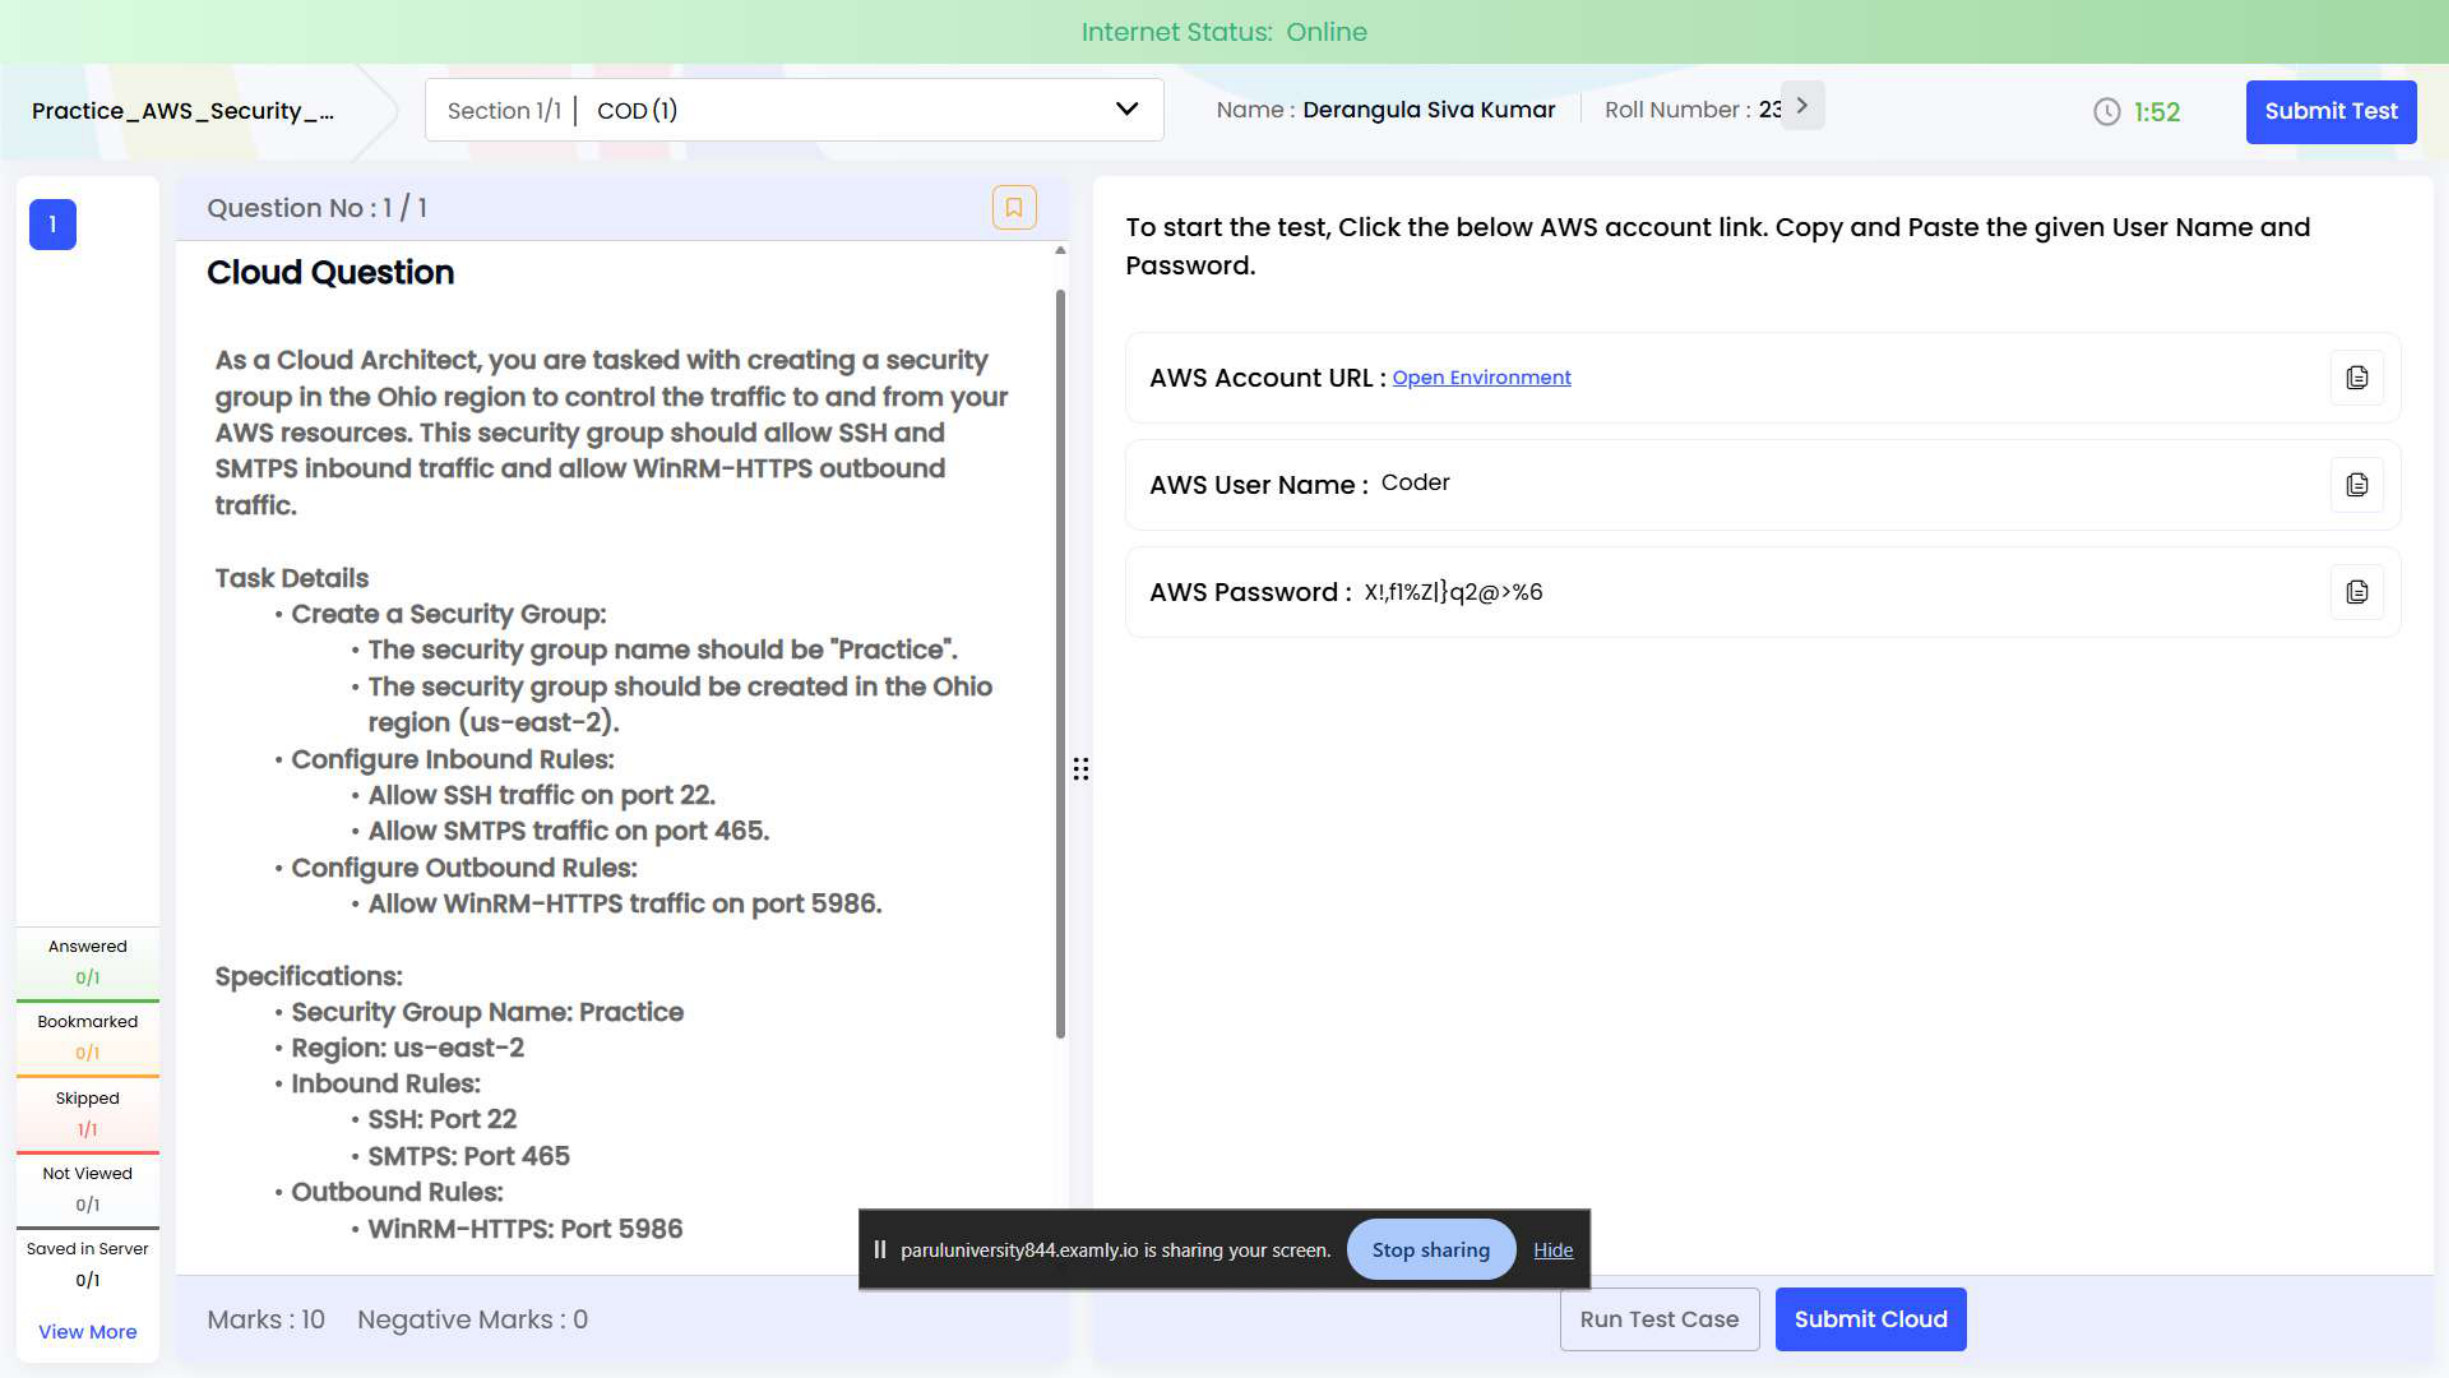Stop sharing the screen
The image size is (2449, 1378).
click(1430, 1249)
